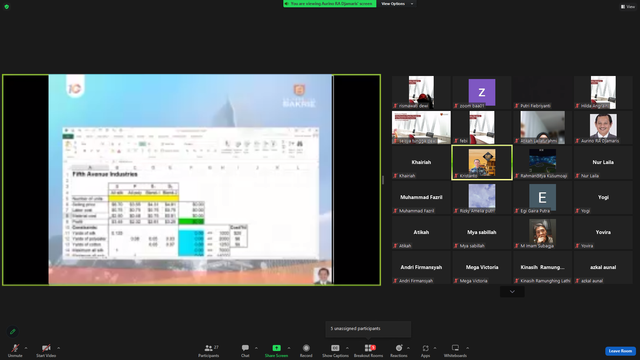
Task: Click the green Profit total cell in spreadsheet
Action: [x=191, y=221]
